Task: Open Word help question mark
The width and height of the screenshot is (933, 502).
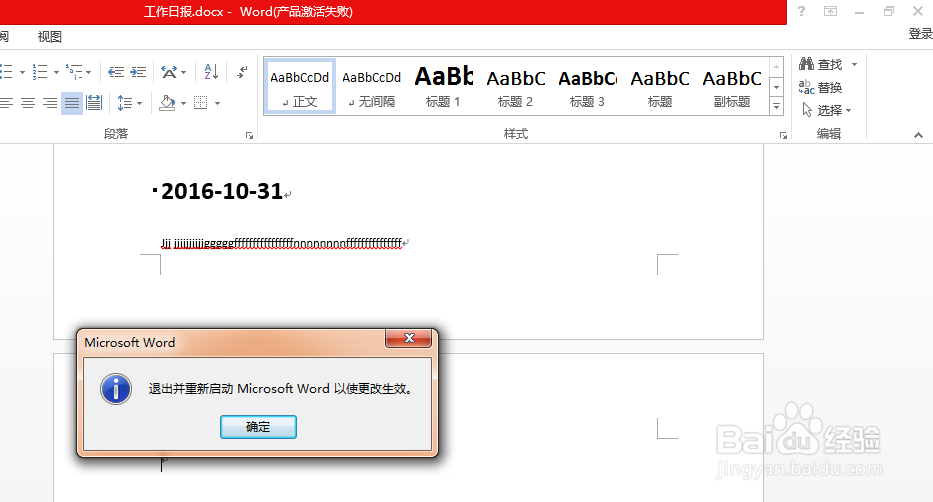Action: pyautogui.click(x=801, y=11)
